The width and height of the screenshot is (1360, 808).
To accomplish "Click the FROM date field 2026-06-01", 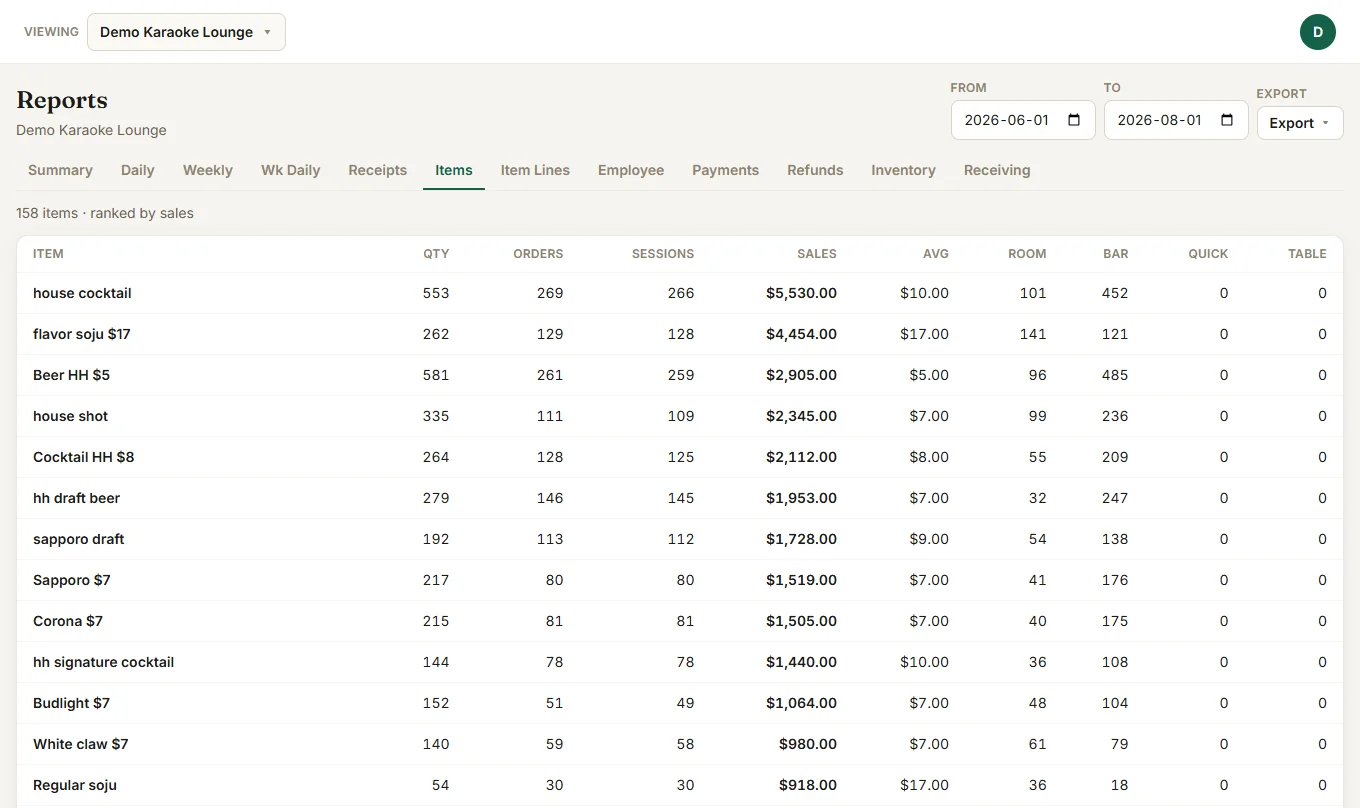I will (x=1023, y=120).
